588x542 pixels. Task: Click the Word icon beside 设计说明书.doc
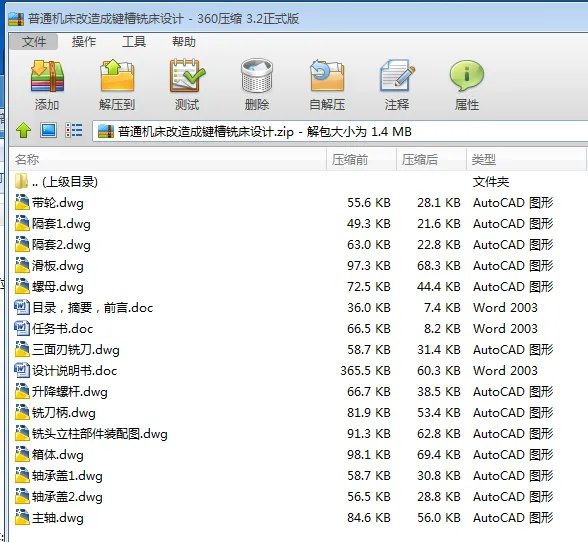pos(22,370)
